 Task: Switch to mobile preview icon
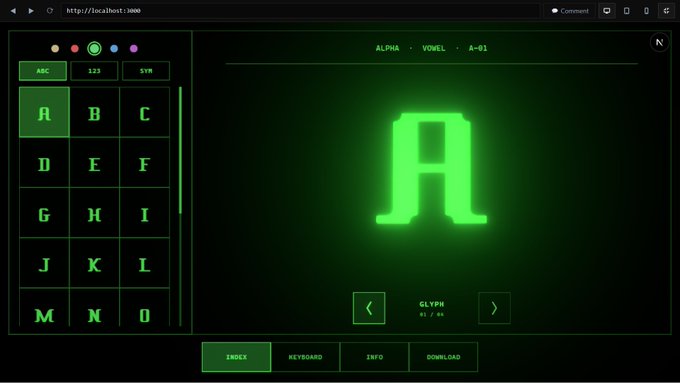click(646, 11)
